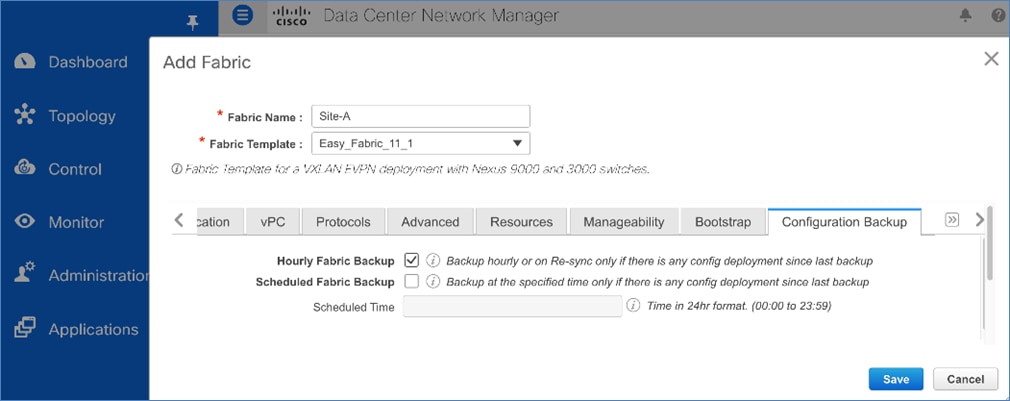Screen dimensions: 1010x401
Task: Show info for Hourly Fabric Backup
Action: click(x=433, y=261)
